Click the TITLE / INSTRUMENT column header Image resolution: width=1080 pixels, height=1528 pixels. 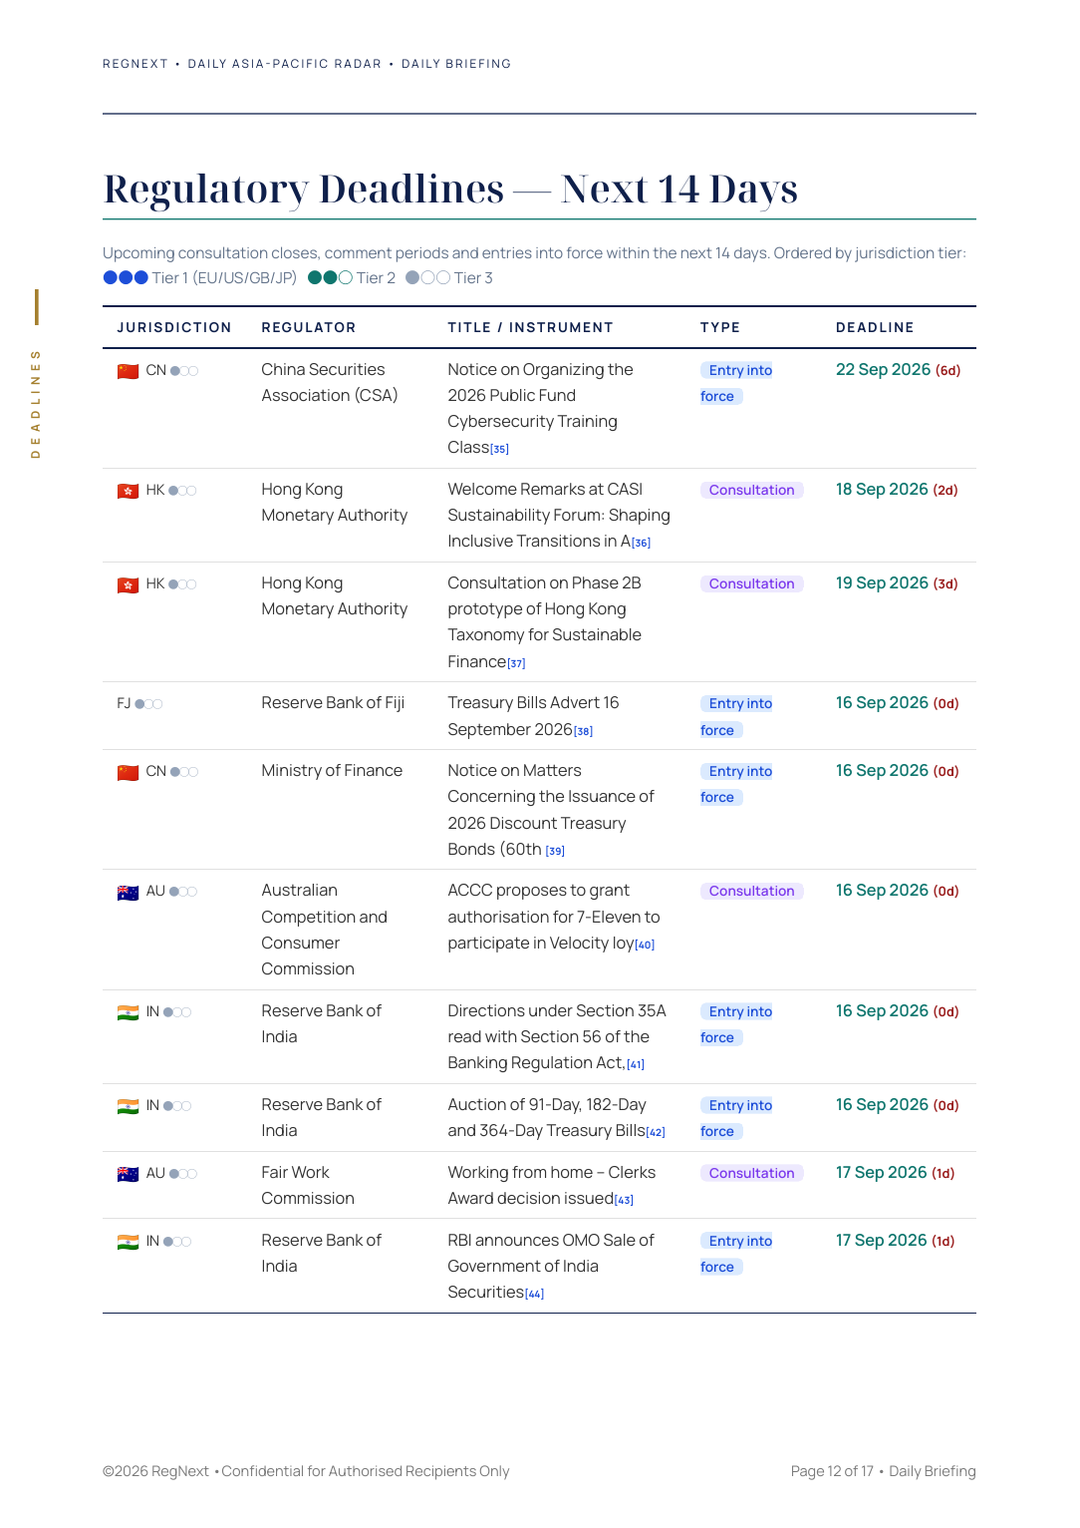530,327
